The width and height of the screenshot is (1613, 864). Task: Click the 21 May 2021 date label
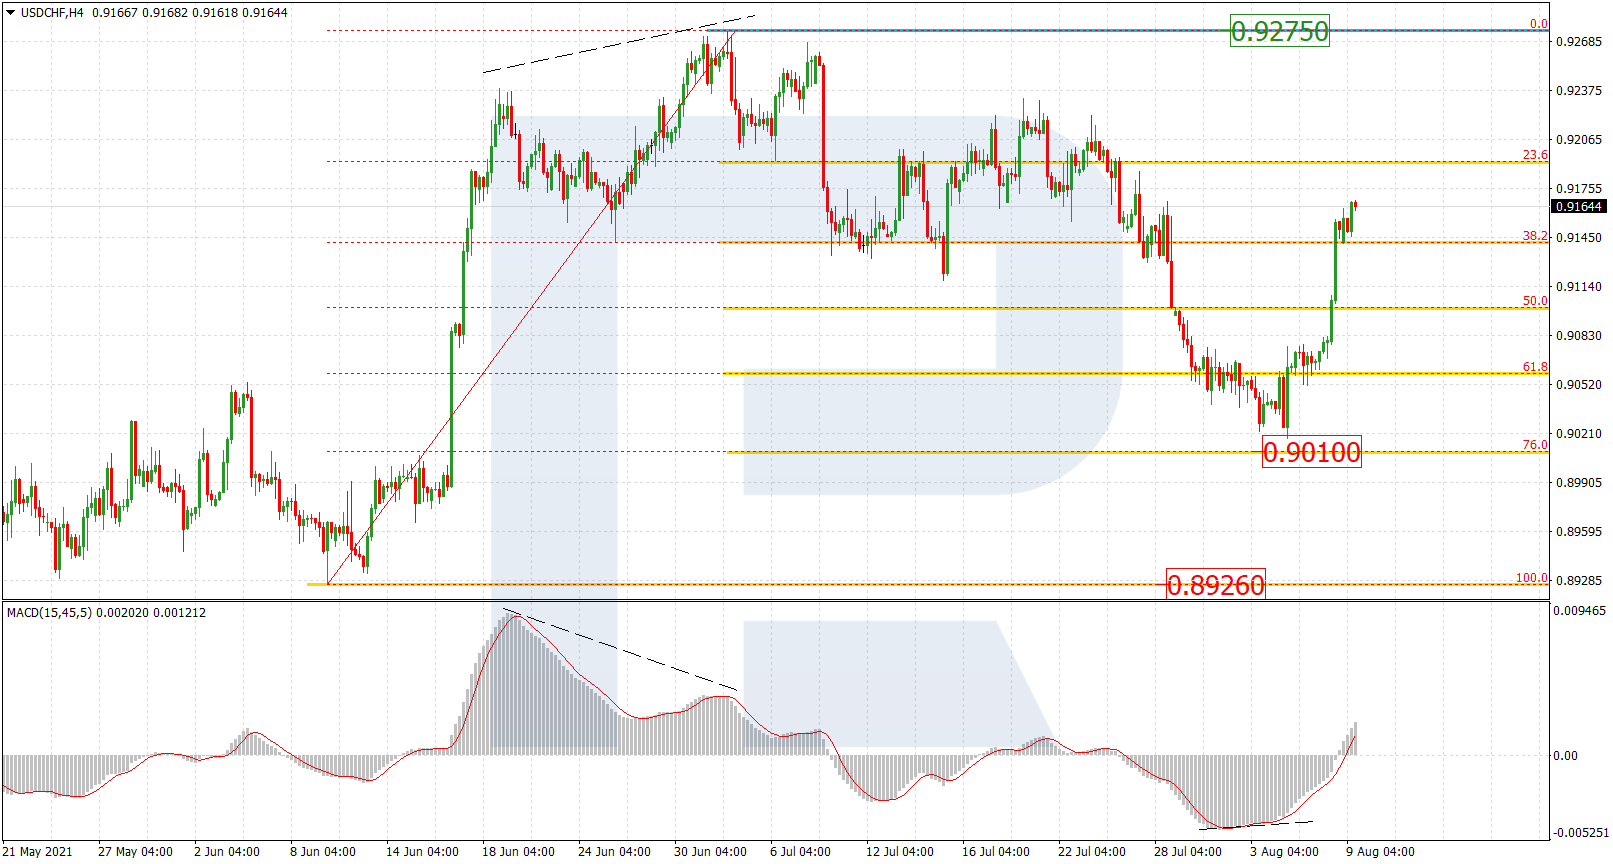(37, 852)
